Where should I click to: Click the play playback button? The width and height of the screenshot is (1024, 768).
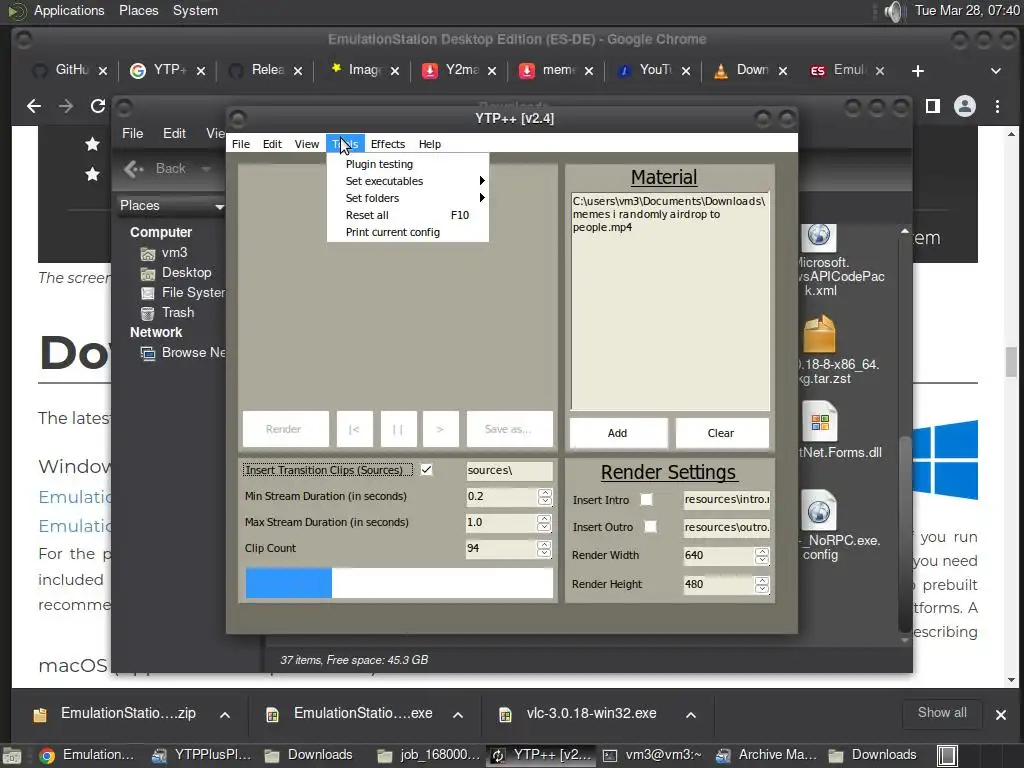click(441, 429)
